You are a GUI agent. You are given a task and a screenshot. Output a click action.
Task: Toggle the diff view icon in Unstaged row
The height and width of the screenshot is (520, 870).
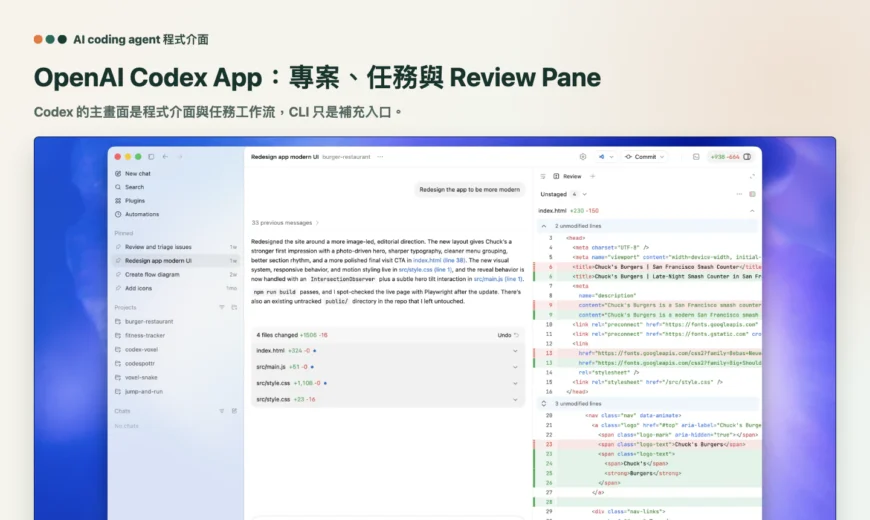coord(752,194)
